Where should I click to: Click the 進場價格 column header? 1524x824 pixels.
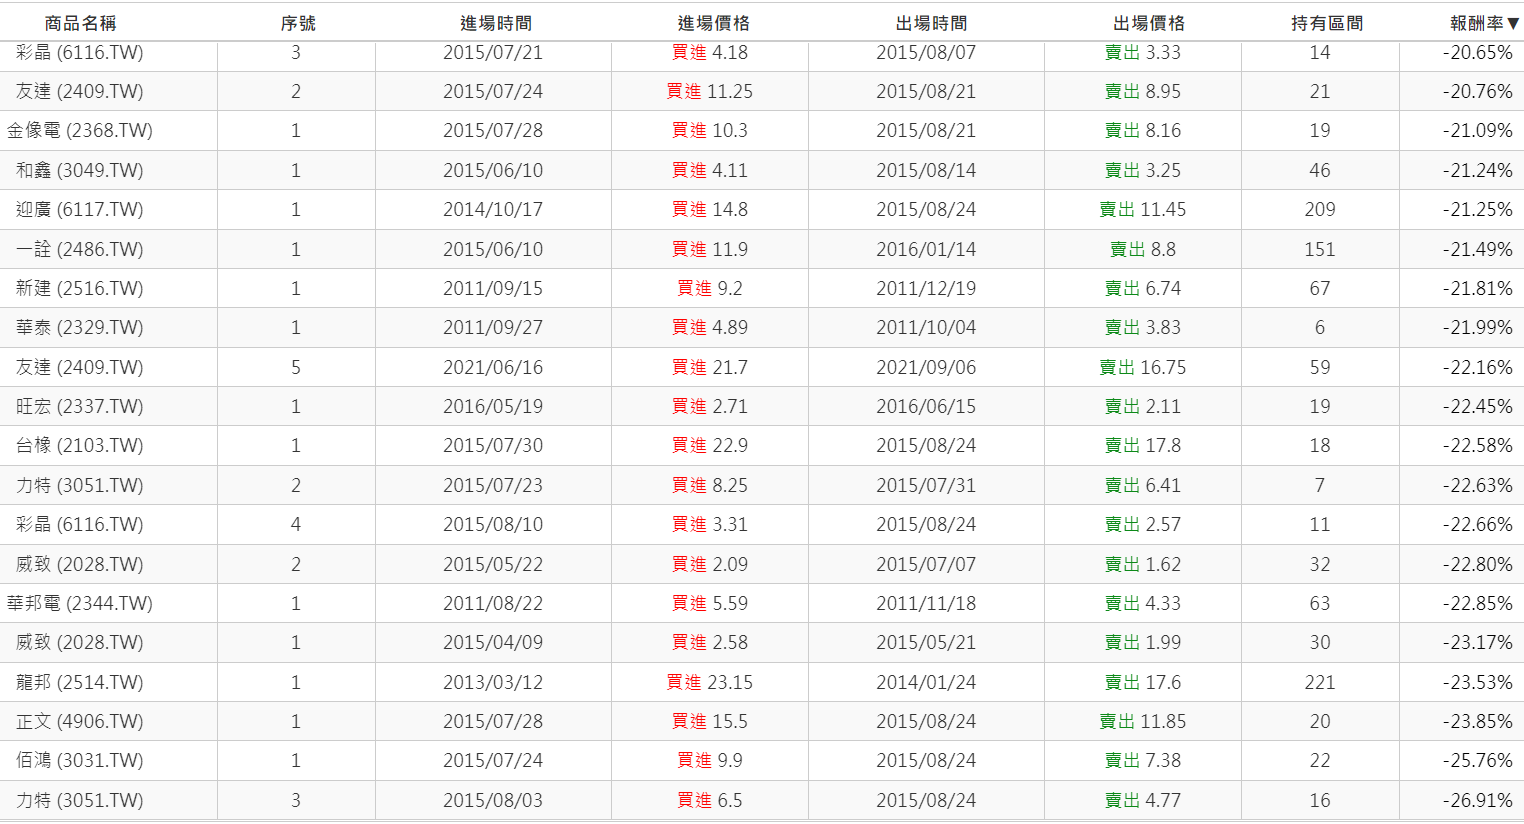click(x=712, y=23)
